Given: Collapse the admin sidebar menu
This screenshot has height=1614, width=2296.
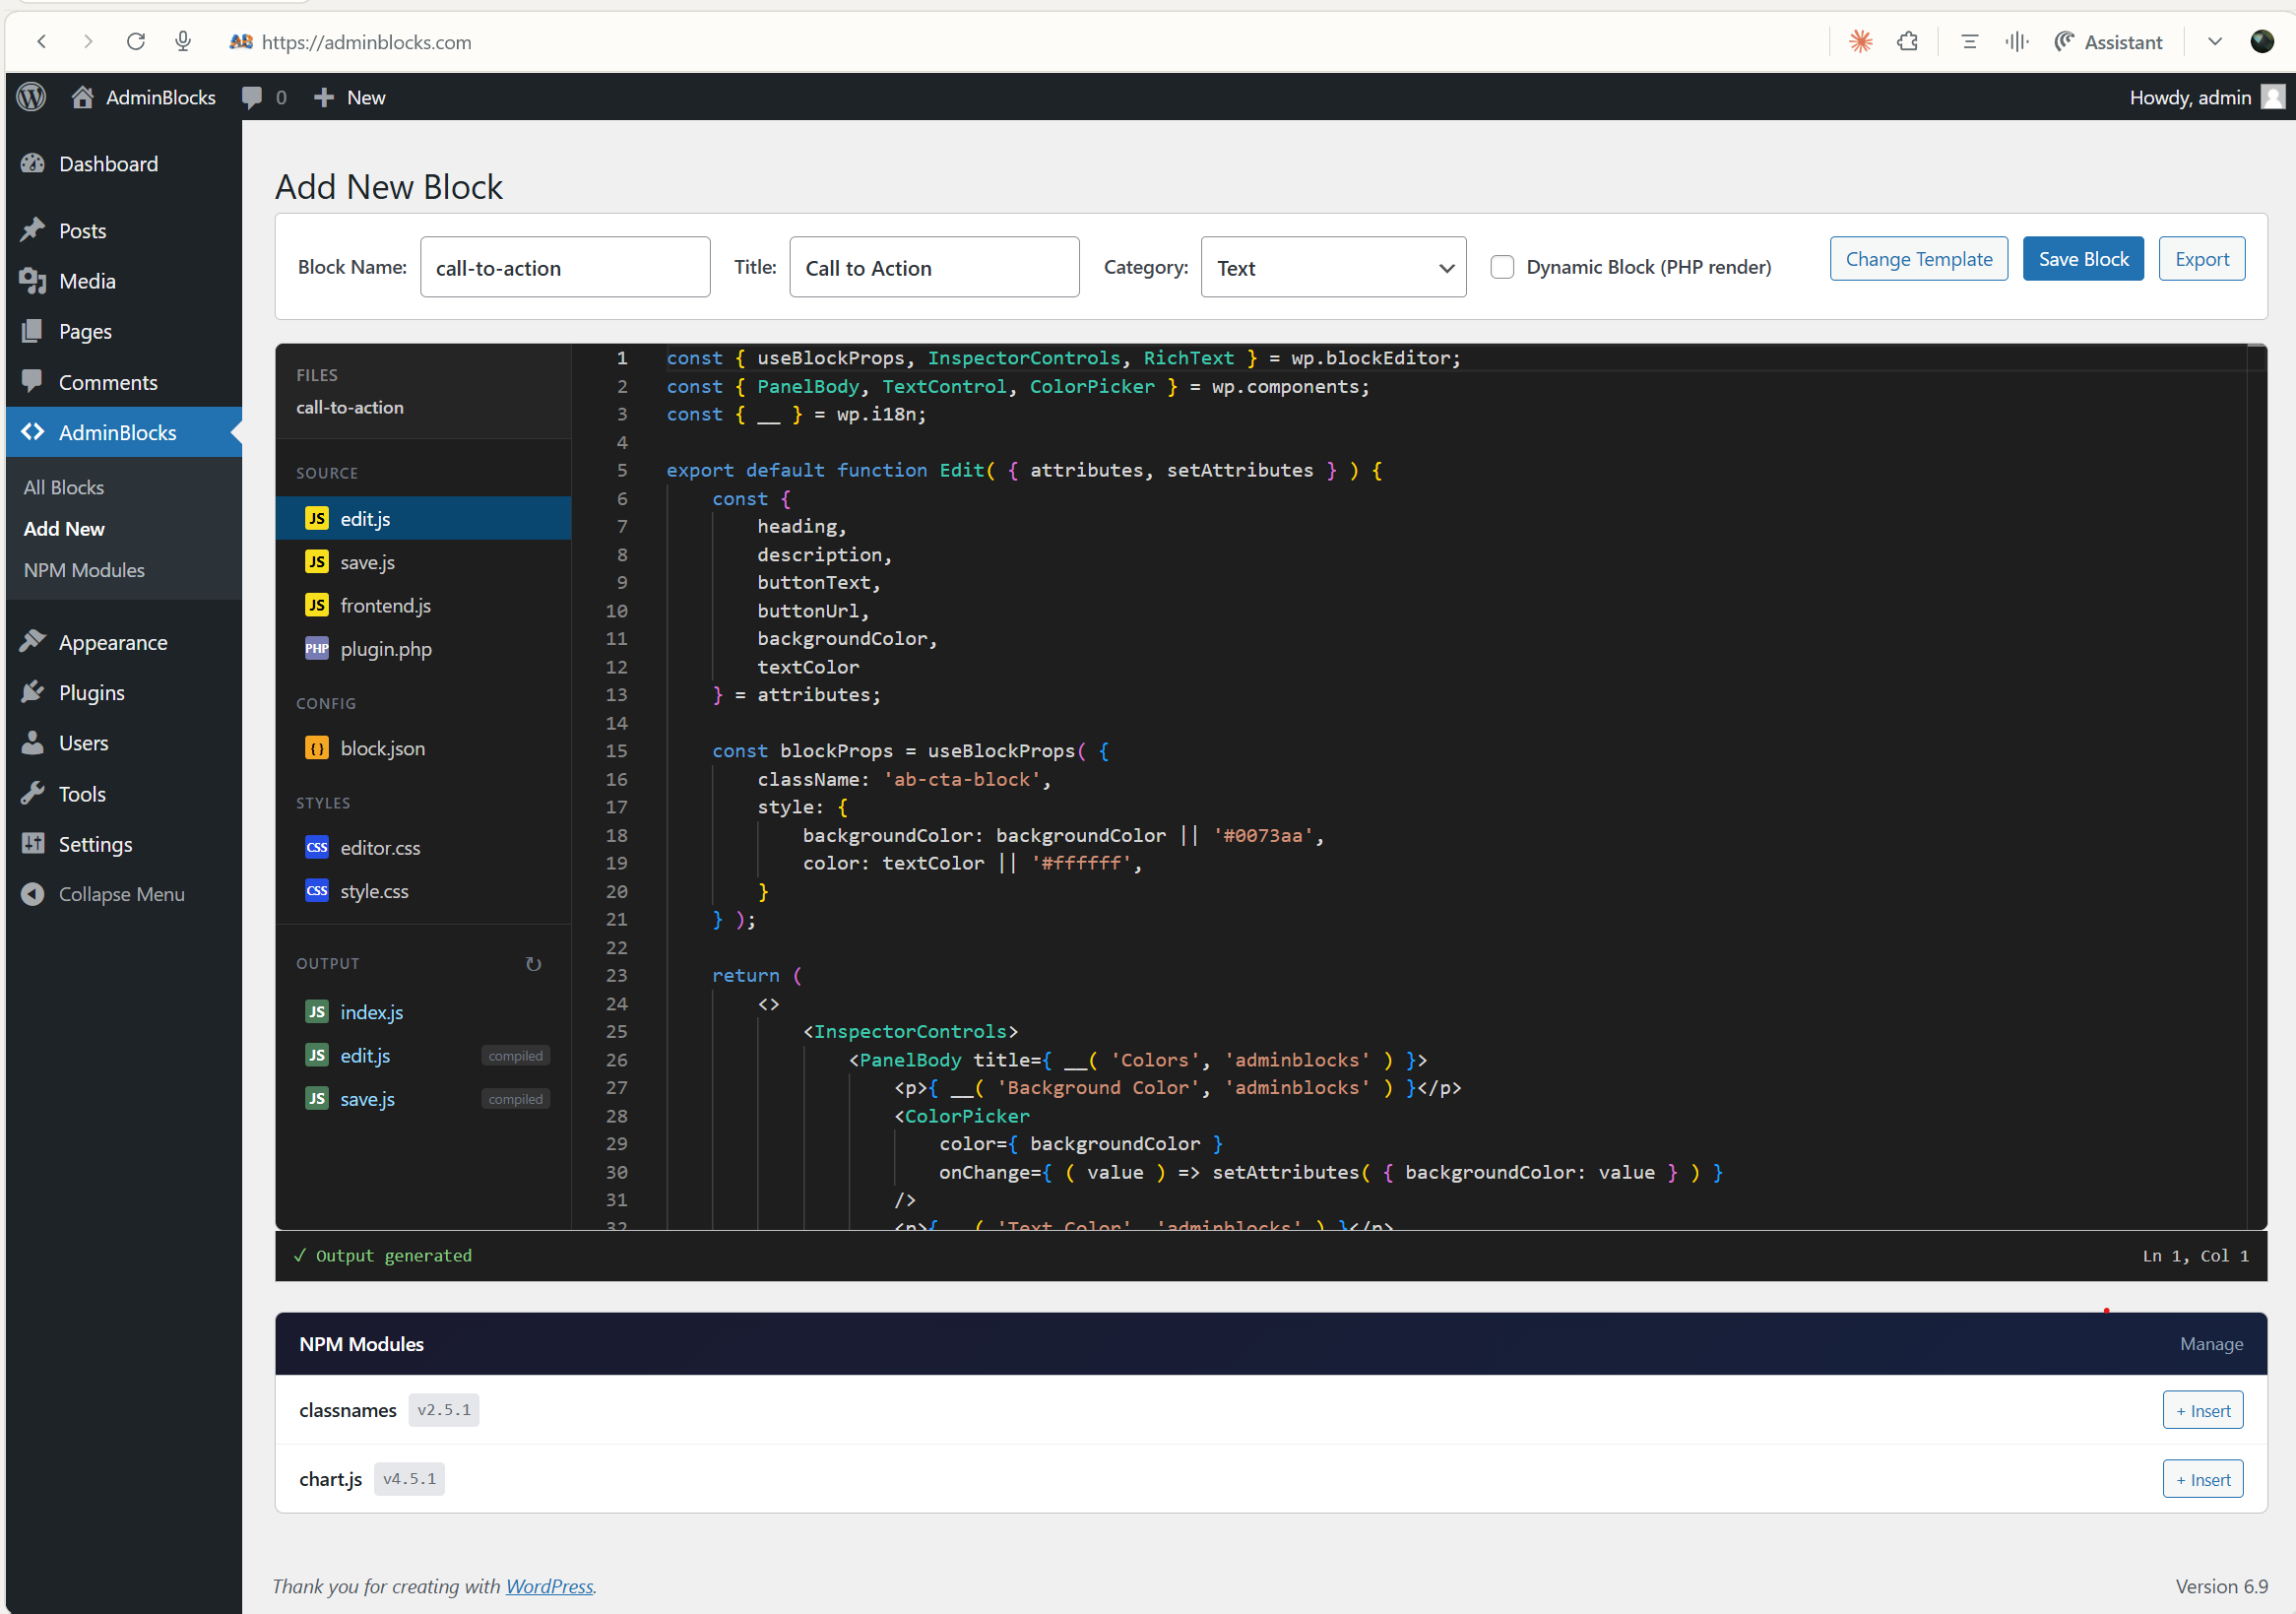Looking at the screenshot, I should pyautogui.click(x=120, y=894).
